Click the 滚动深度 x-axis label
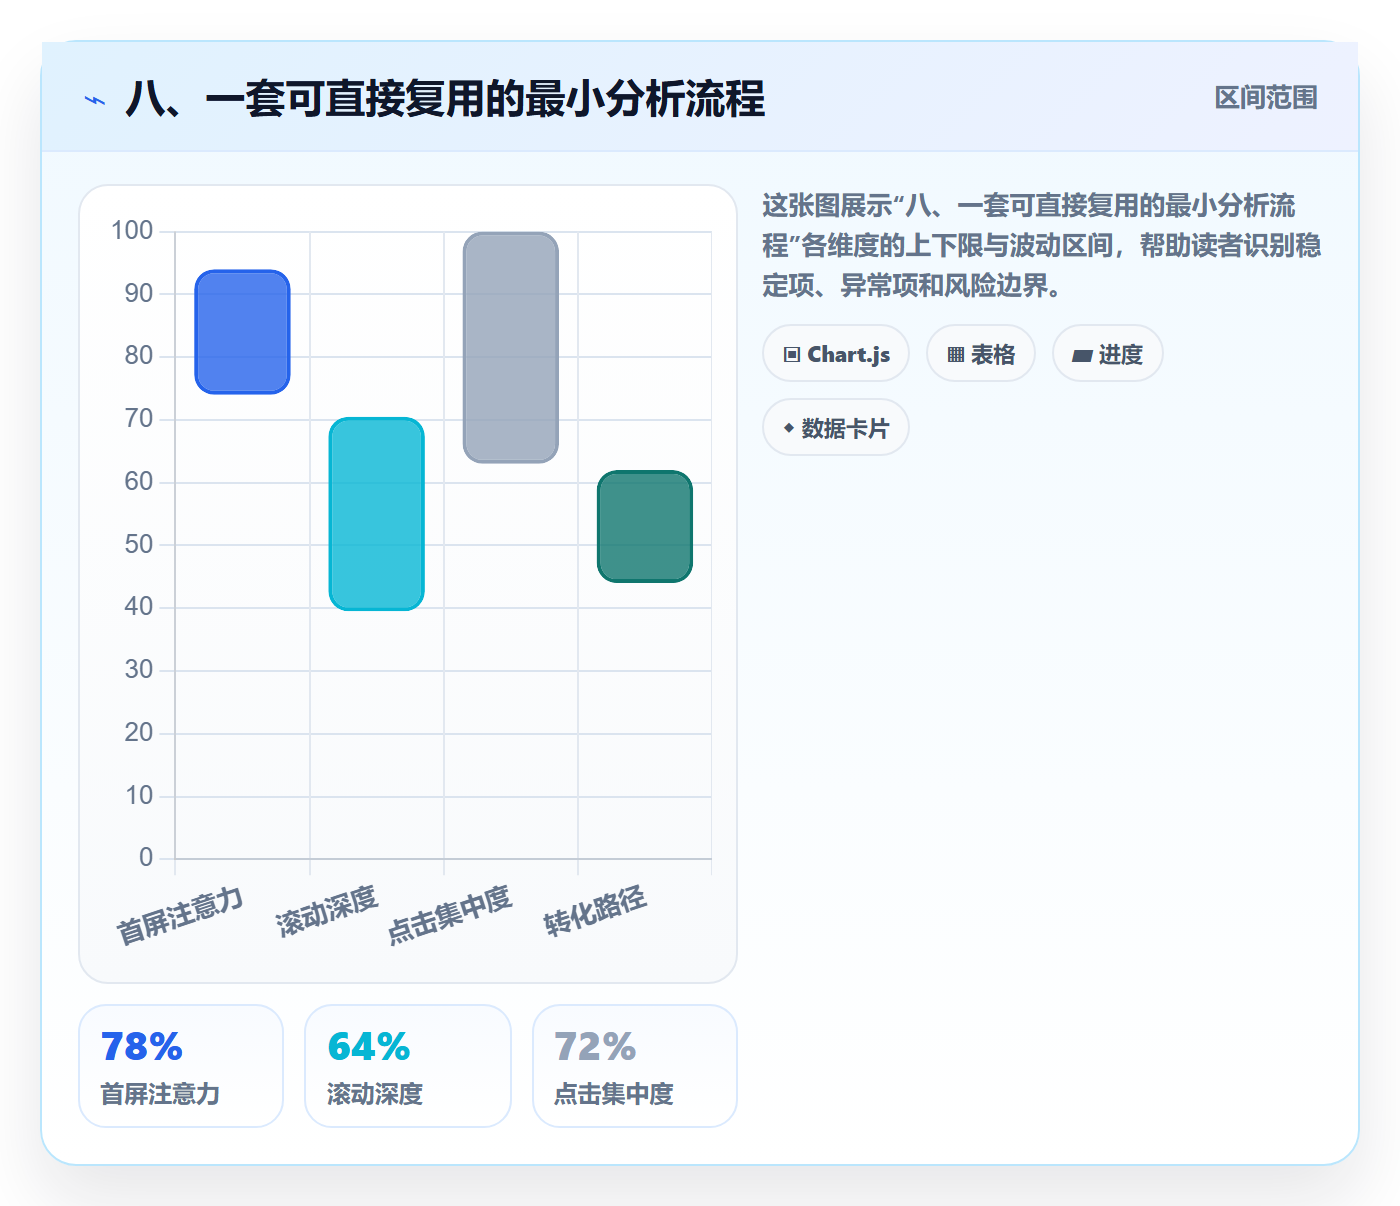Image resolution: width=1400 pixels, height=1206 pixels. 327,911
